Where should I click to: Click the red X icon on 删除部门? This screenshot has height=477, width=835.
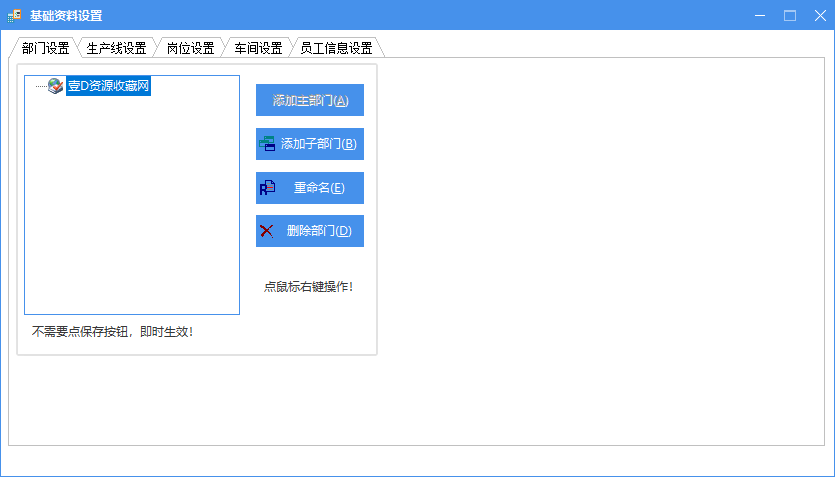[266, 231]
